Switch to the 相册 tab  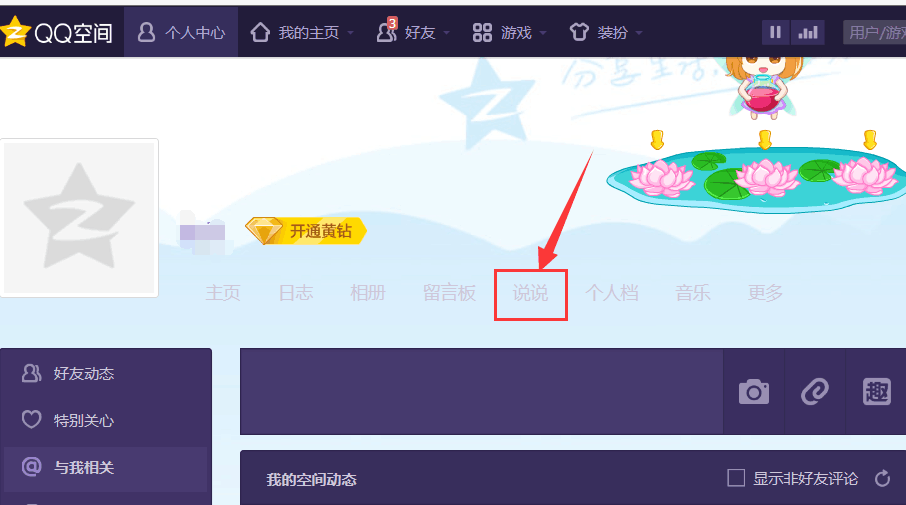coord(367,293)
